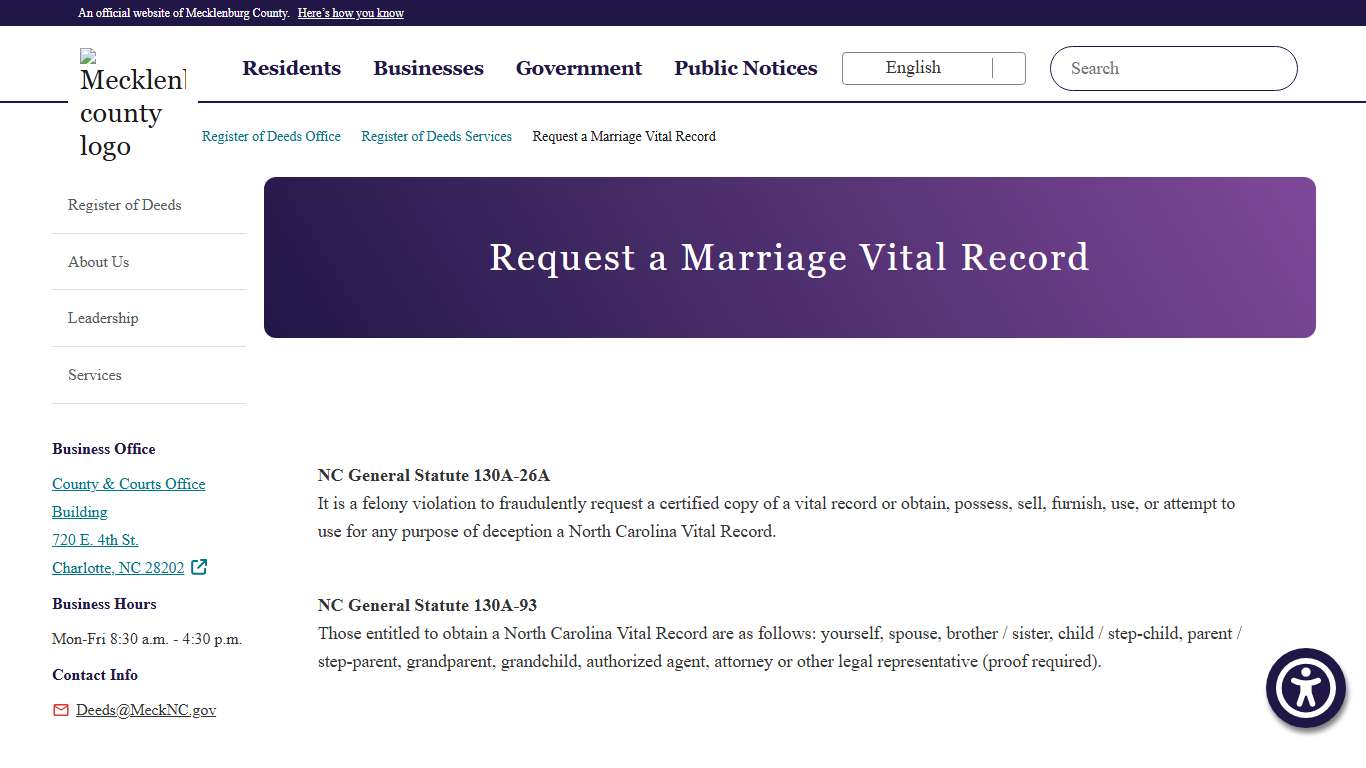The width and height of the screenshot is (1366, 768).
Task: Open the Businesses menu
Action: pyautogui.click(x=428, y=68)
